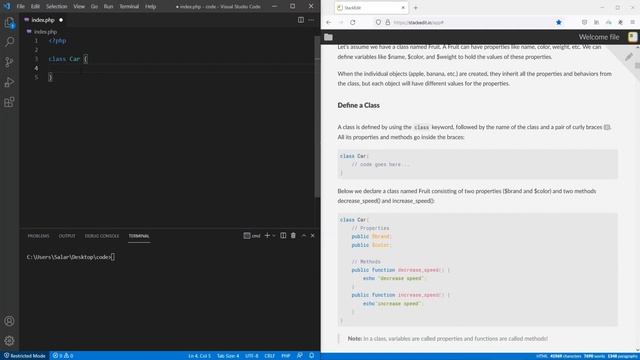640x360 pixels.
Task: Select the StackEdit browser tab
Action: tap(371, 8)
